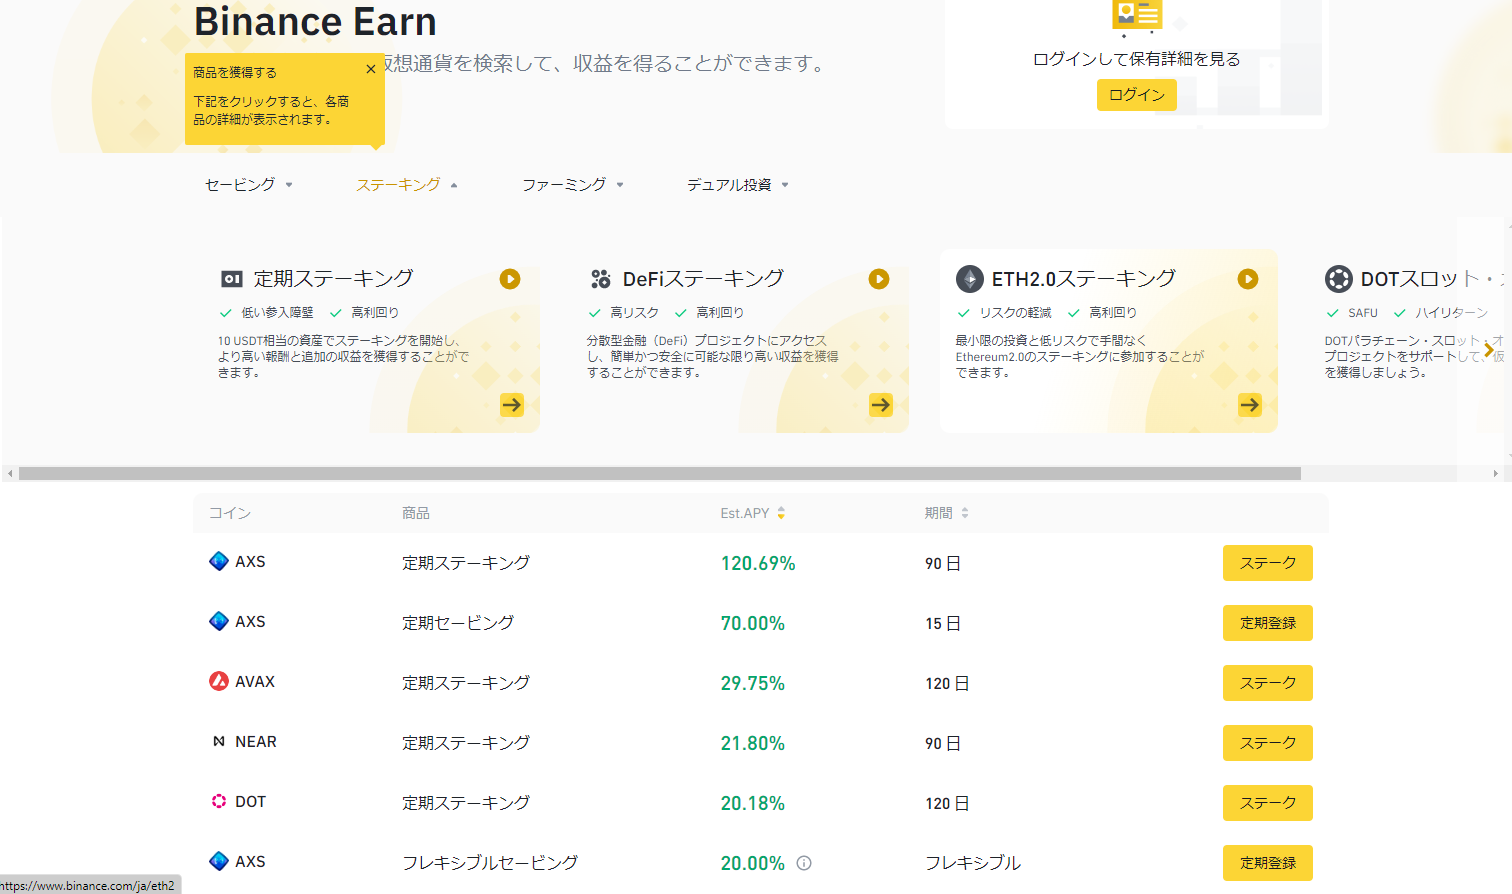Screen dimensions: 1512x894
Task: Close the yellow product tip popup
Action: (371, 70)
